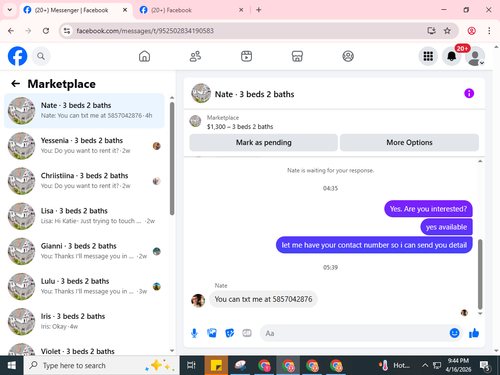This screenshot has height=375, width=500.
Task: Open a new browser tab
Action: click(259, 10)
